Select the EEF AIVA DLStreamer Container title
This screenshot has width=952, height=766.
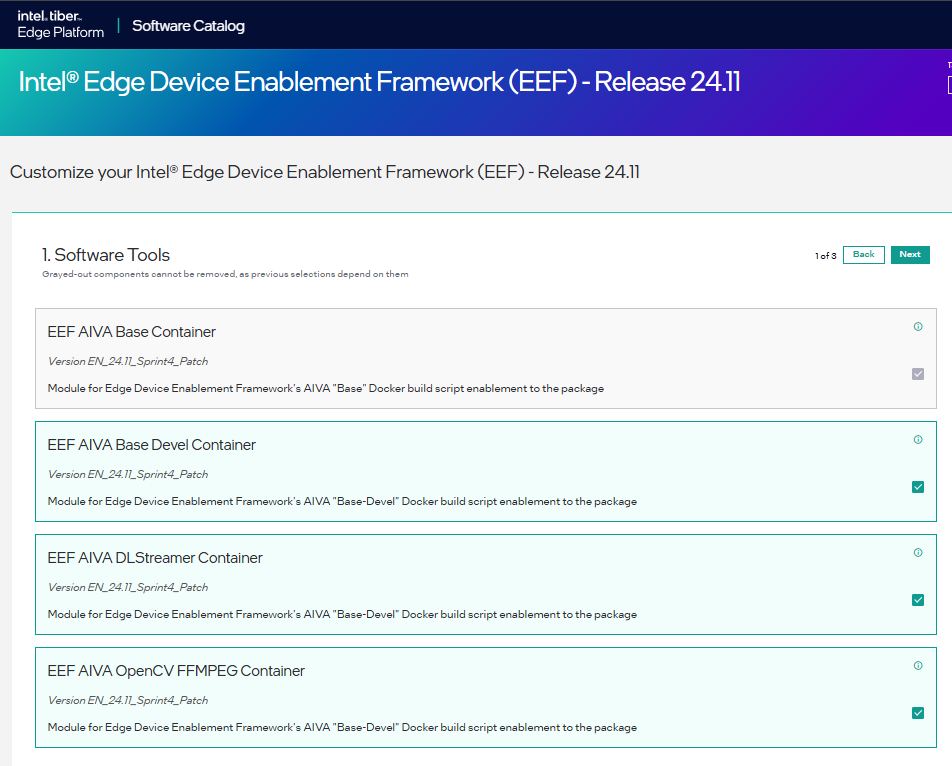[x=155, y=558]
